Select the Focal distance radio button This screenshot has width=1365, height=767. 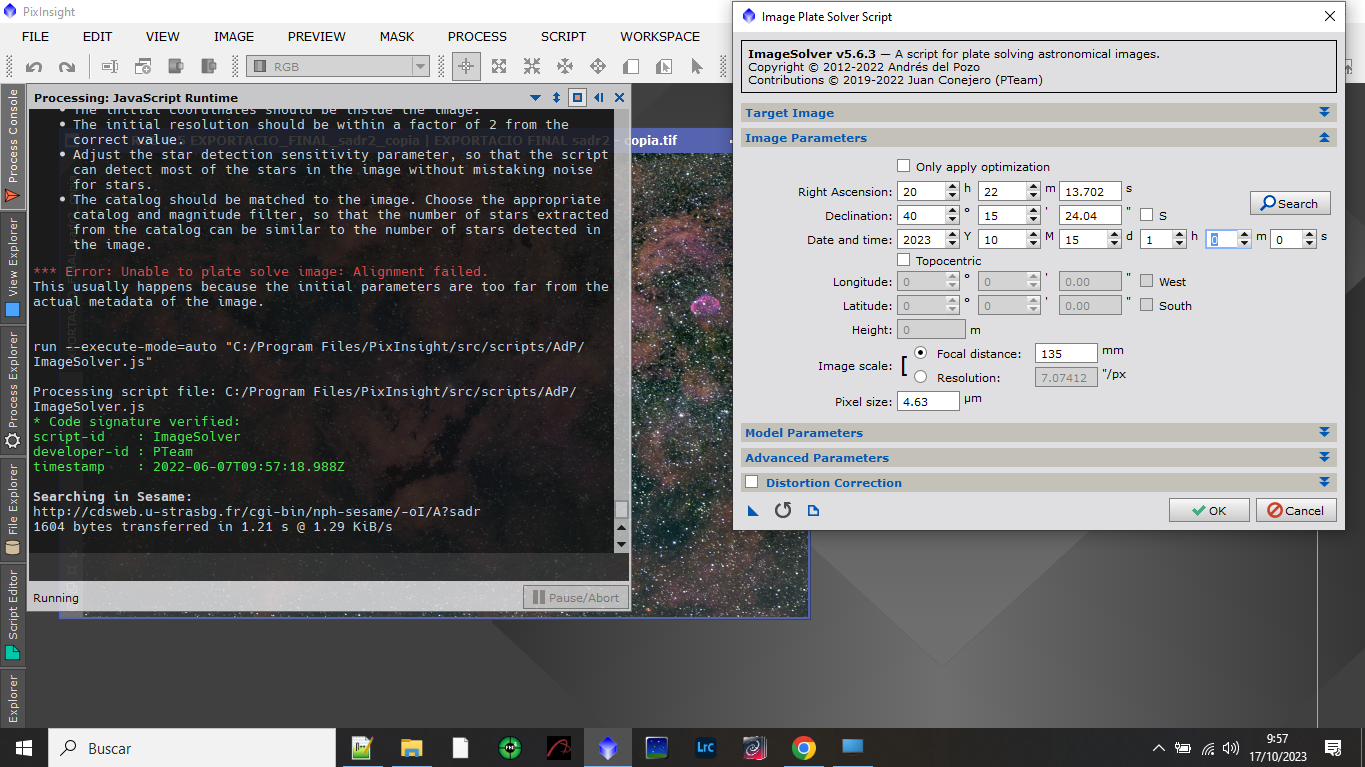[920, 353]
